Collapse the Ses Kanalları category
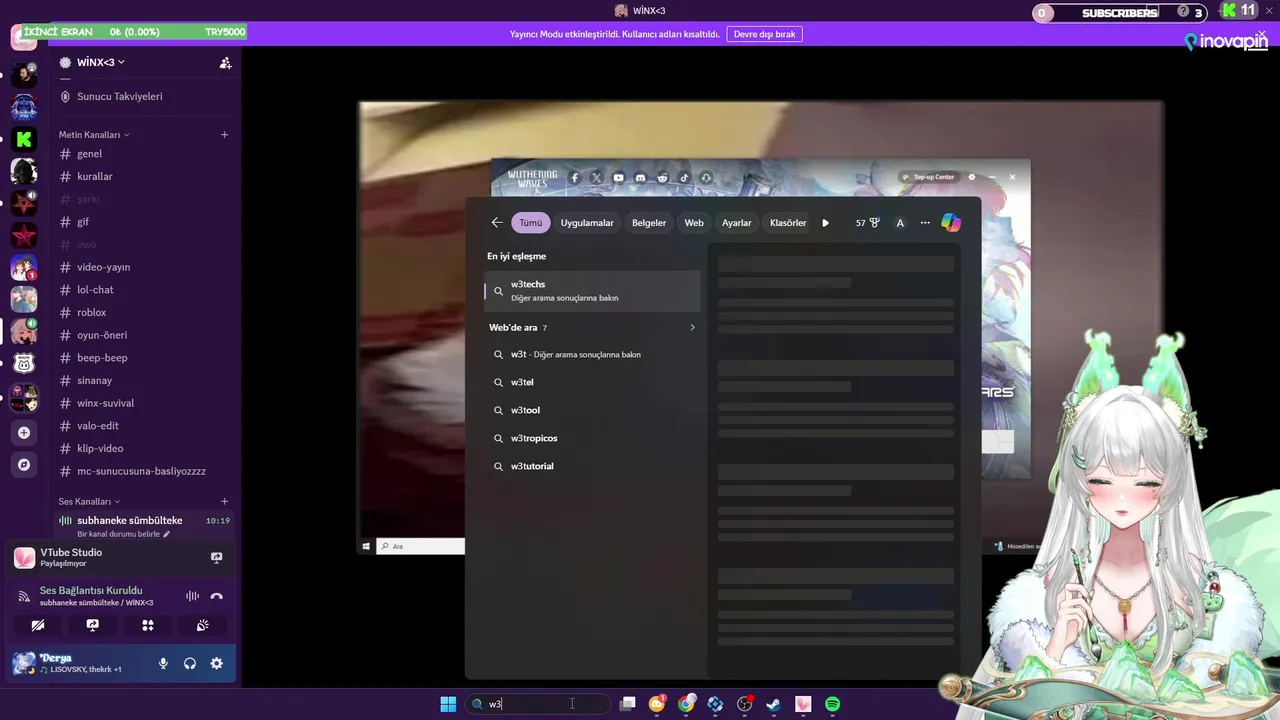The width and height of the screenshot is (1280, 720). (89, 501)
